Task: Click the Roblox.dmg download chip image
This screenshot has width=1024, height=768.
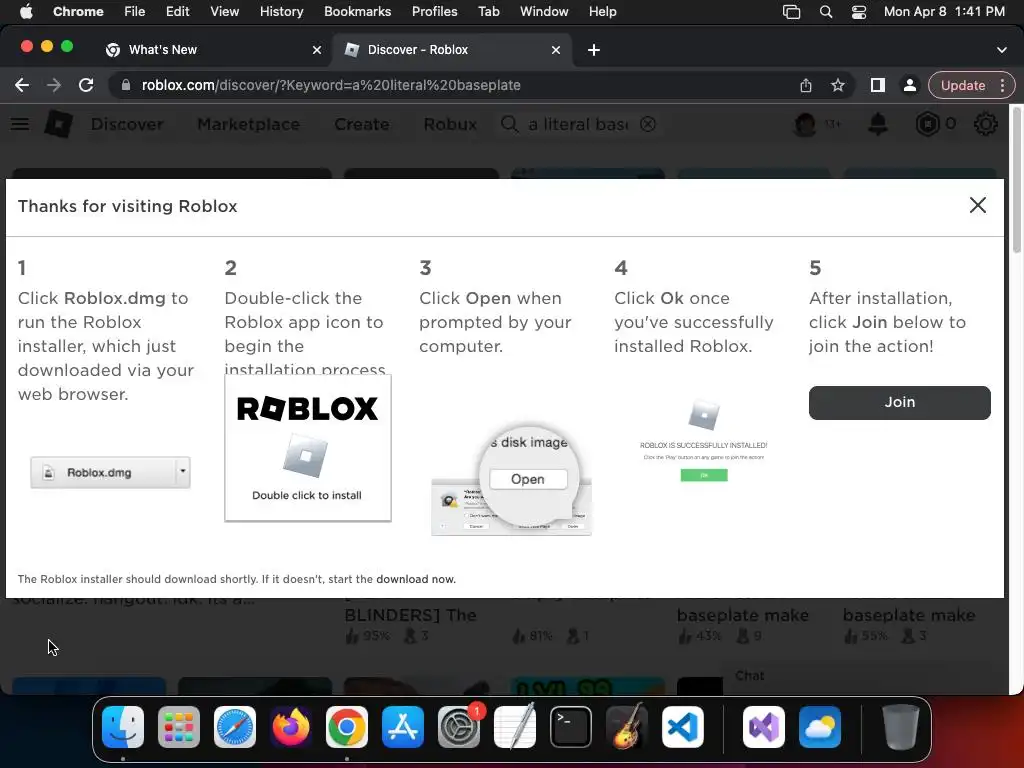Action: (110, 472)
